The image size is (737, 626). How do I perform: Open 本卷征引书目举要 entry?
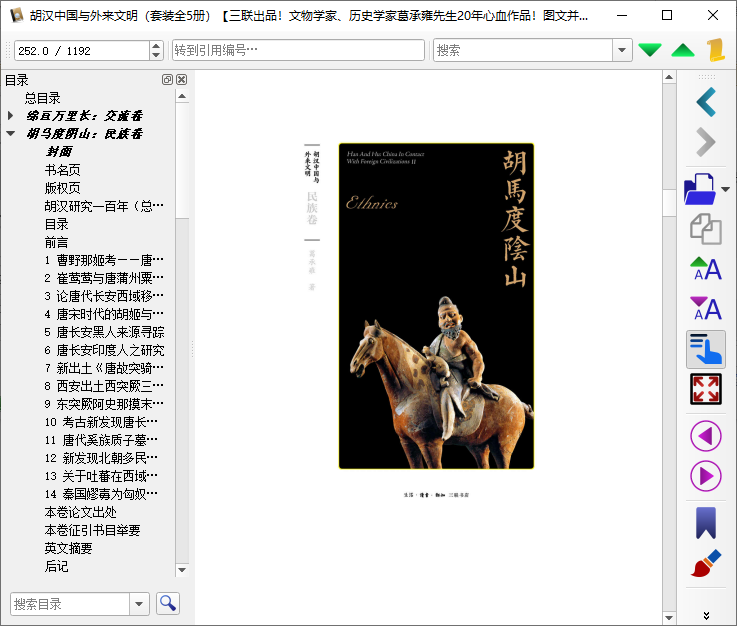click(x=93, y=530)
